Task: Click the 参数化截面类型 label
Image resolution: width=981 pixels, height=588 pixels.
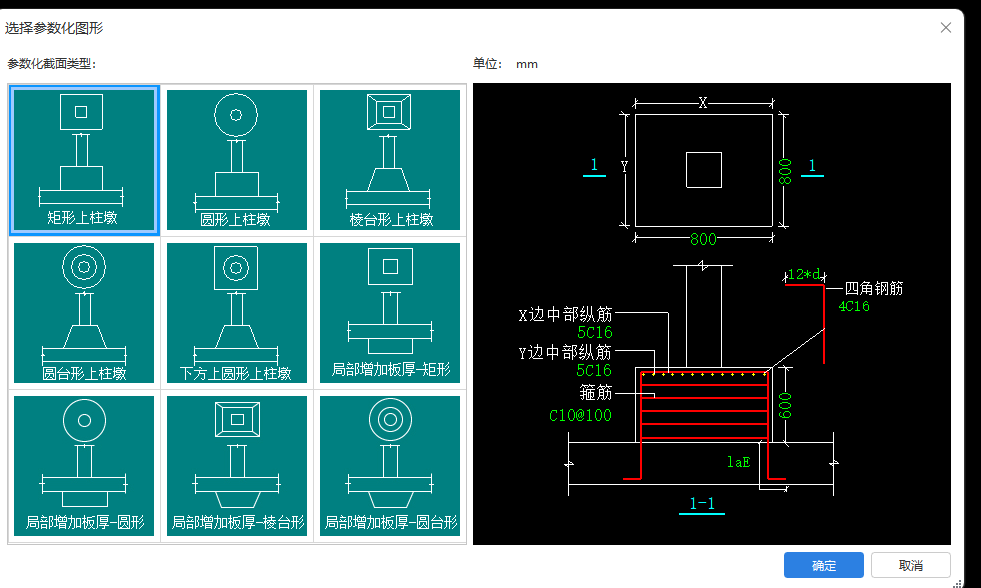Action: [52, 64]
